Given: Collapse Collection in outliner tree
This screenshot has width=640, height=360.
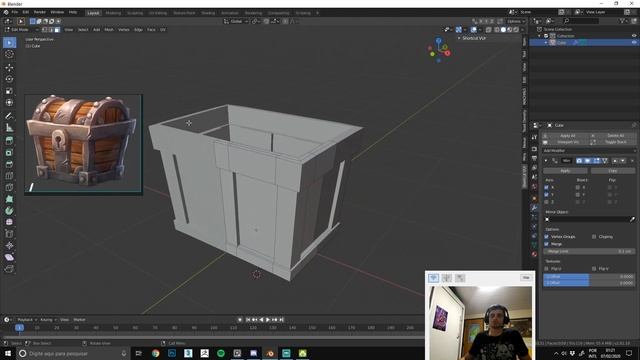Looking at the screenshot, I should click(540, 36).
